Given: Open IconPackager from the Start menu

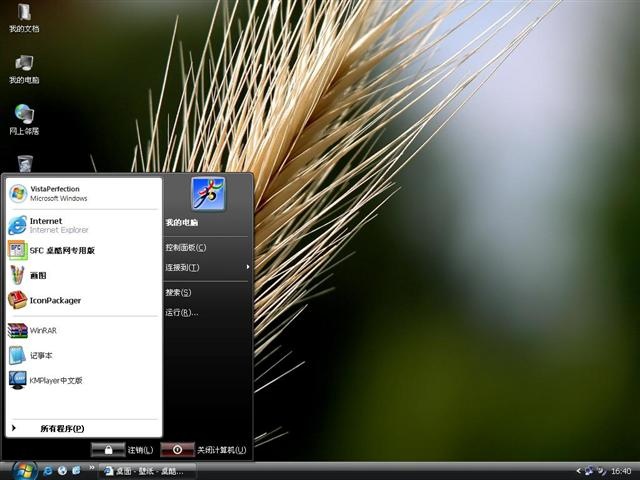Looking at the screenshot, I should (54, 300).
